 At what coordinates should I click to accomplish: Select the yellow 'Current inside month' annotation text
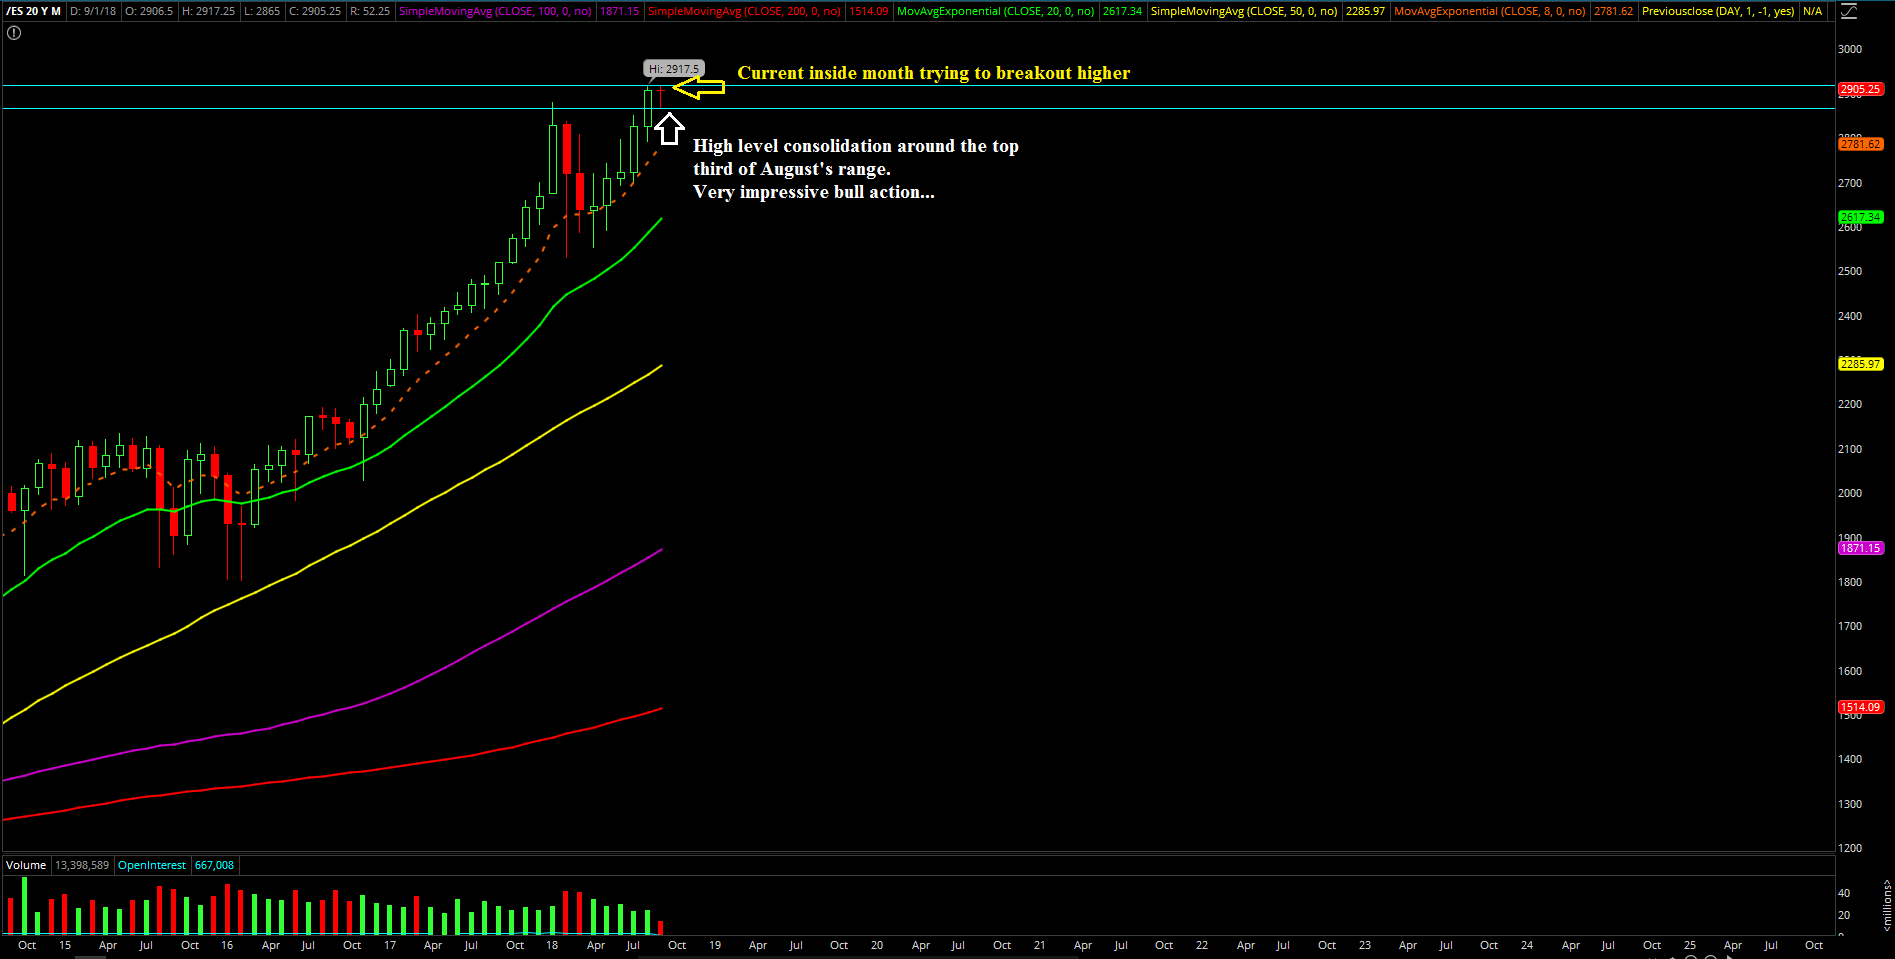[934, 73]
